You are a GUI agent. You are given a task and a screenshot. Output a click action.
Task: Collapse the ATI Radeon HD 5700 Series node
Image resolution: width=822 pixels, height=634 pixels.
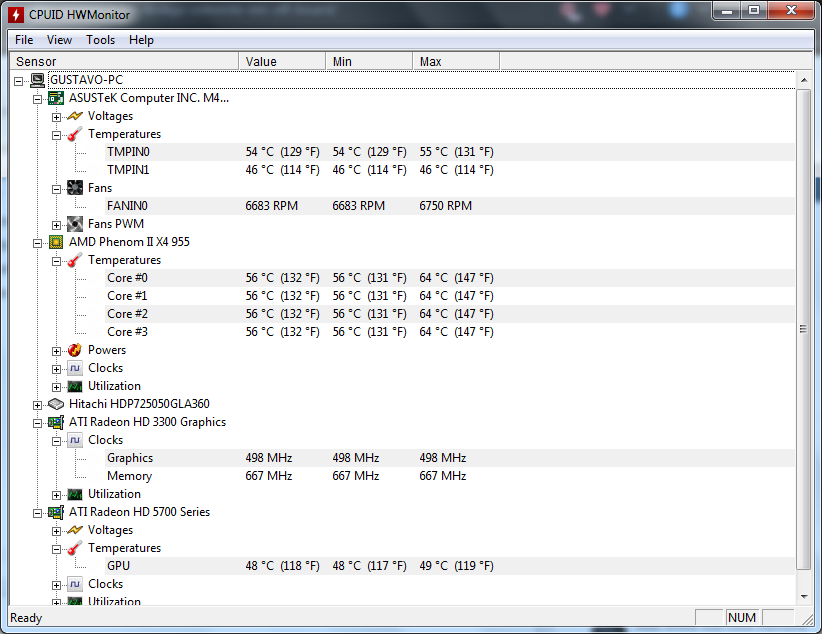coord(38,513)
